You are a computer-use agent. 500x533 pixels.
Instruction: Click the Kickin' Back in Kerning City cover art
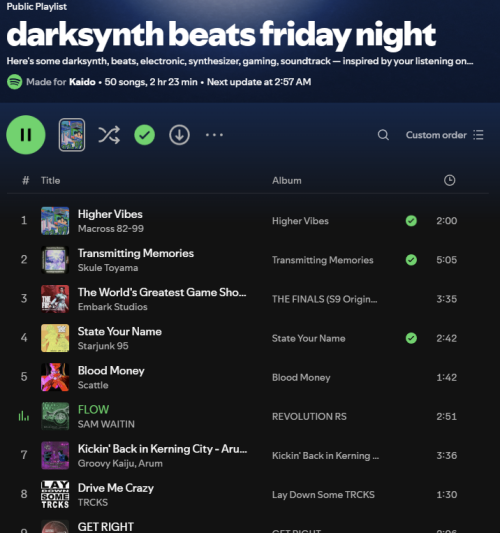click(55, 455)
